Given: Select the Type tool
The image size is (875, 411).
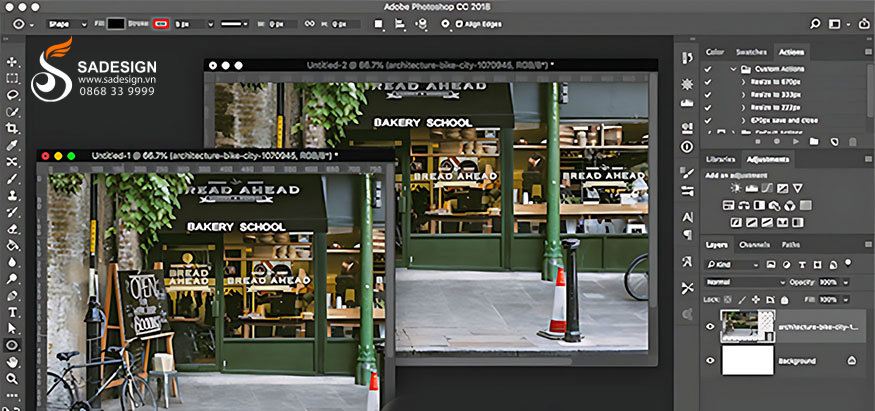Looking at the screenshot, I should 12,312.
